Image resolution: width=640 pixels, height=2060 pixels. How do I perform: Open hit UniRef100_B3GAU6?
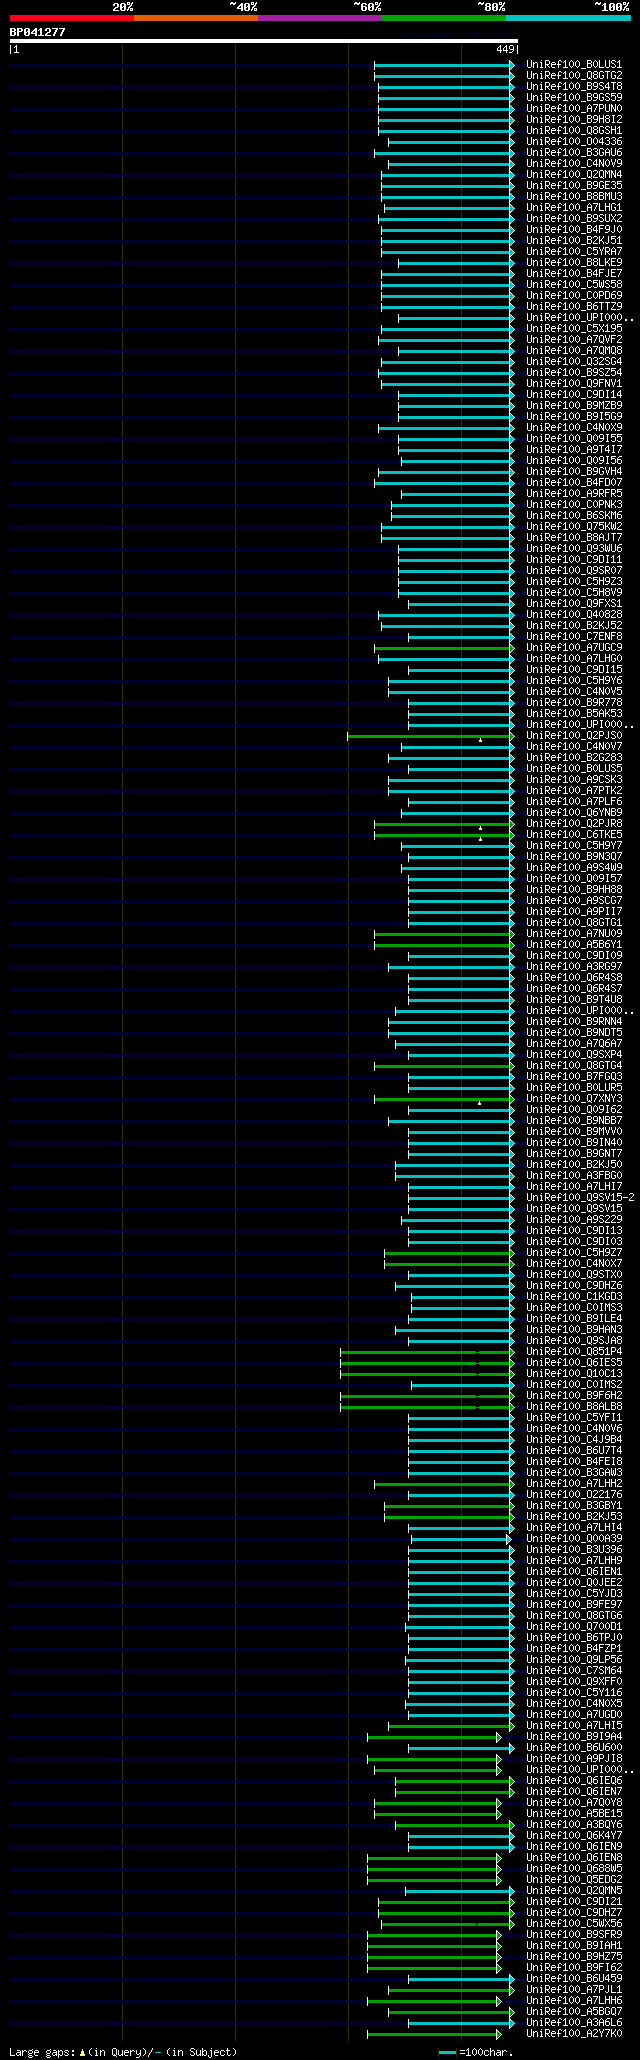574,152
